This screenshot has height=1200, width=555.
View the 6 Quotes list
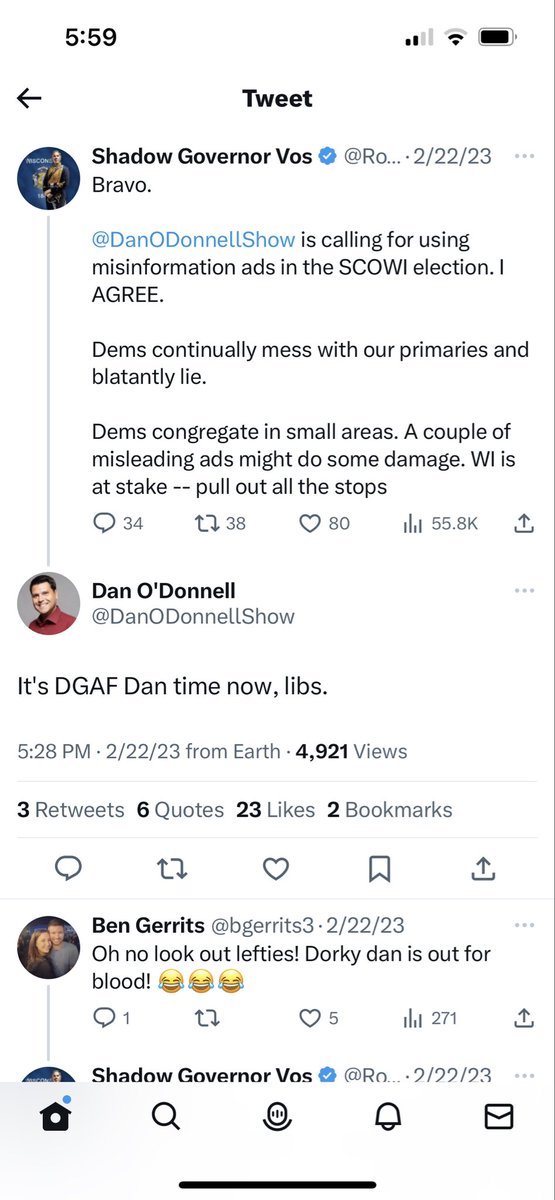tap(180, 810)
